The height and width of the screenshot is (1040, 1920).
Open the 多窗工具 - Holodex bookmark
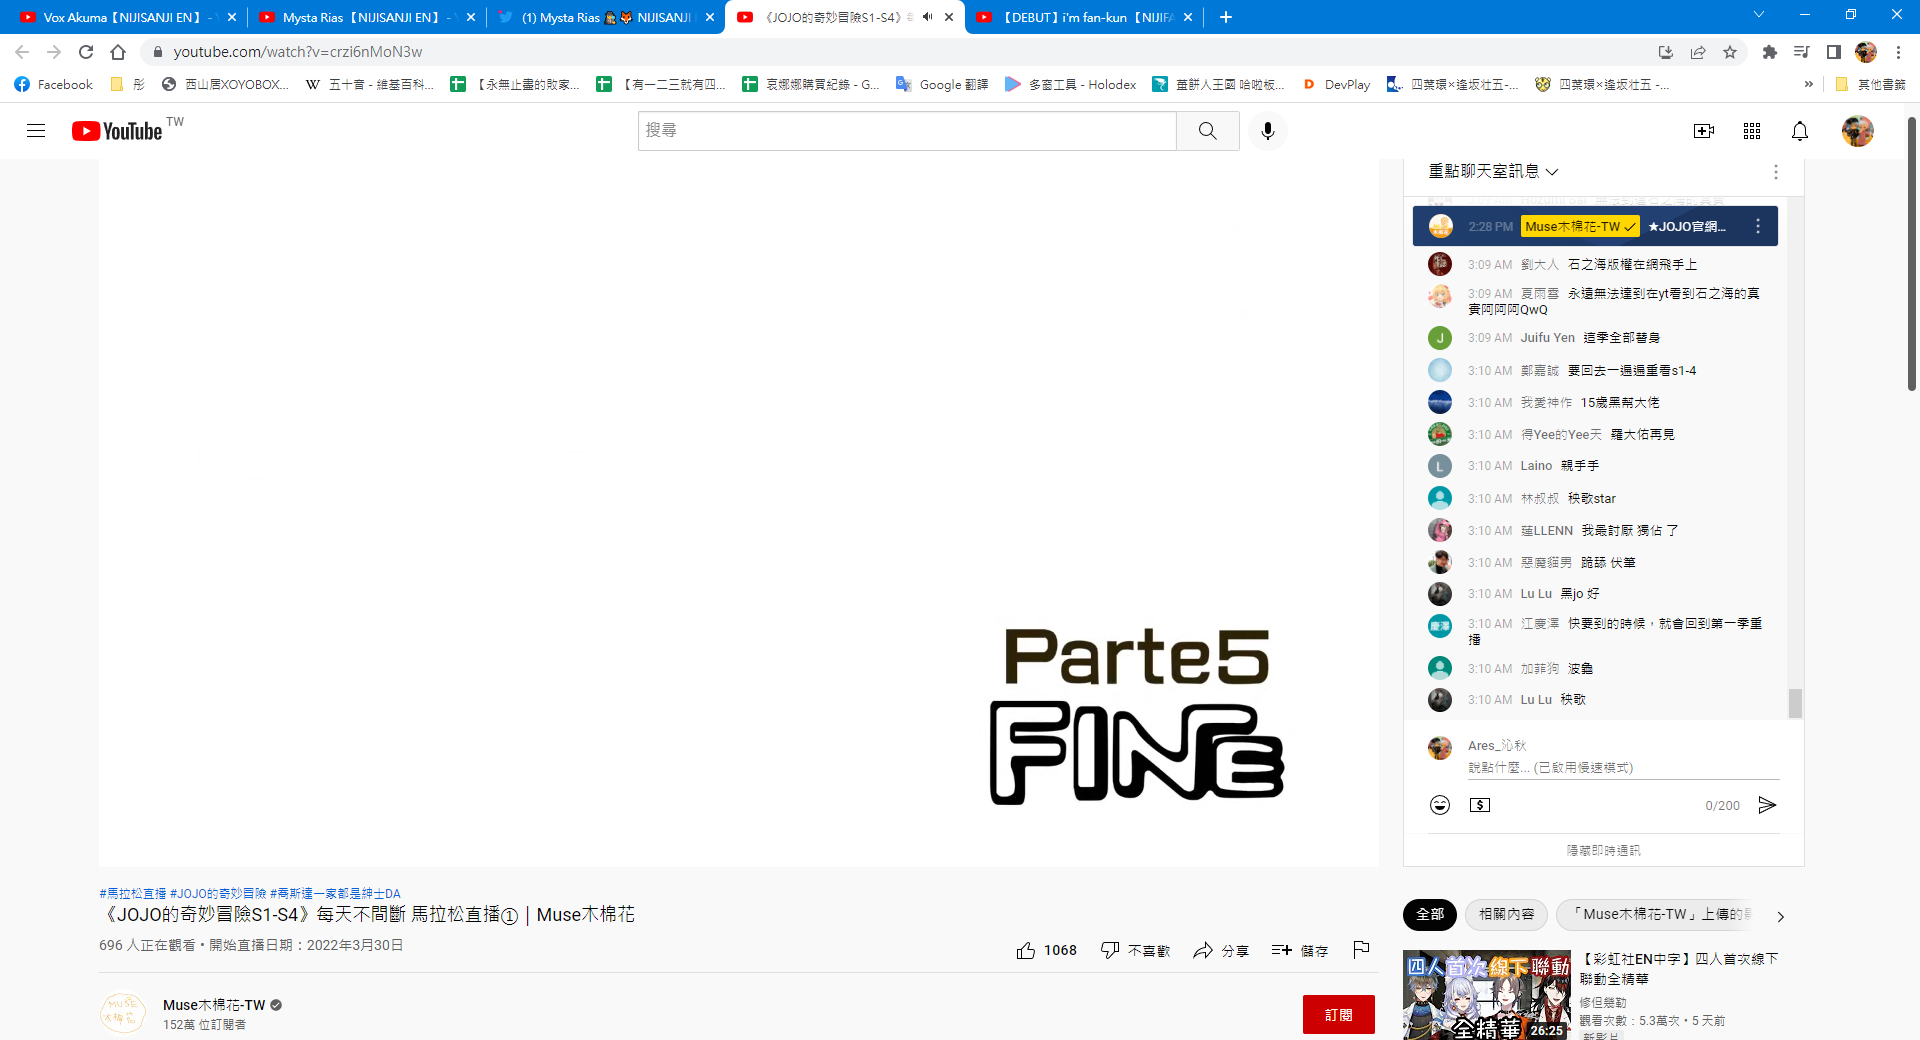click(1071, 84)
